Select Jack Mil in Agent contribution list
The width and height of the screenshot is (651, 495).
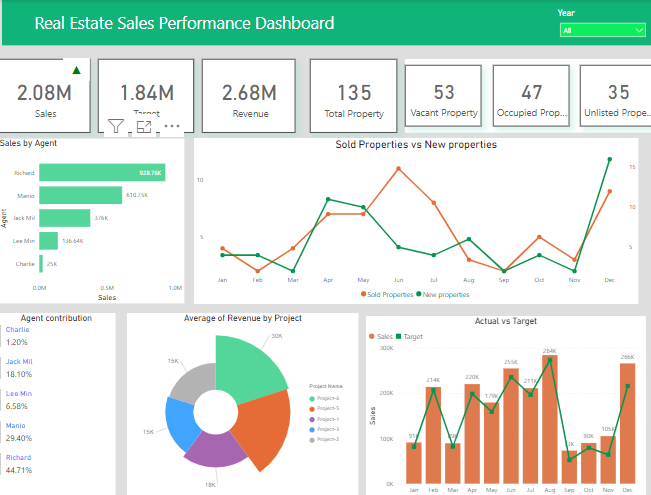(21, 367)
